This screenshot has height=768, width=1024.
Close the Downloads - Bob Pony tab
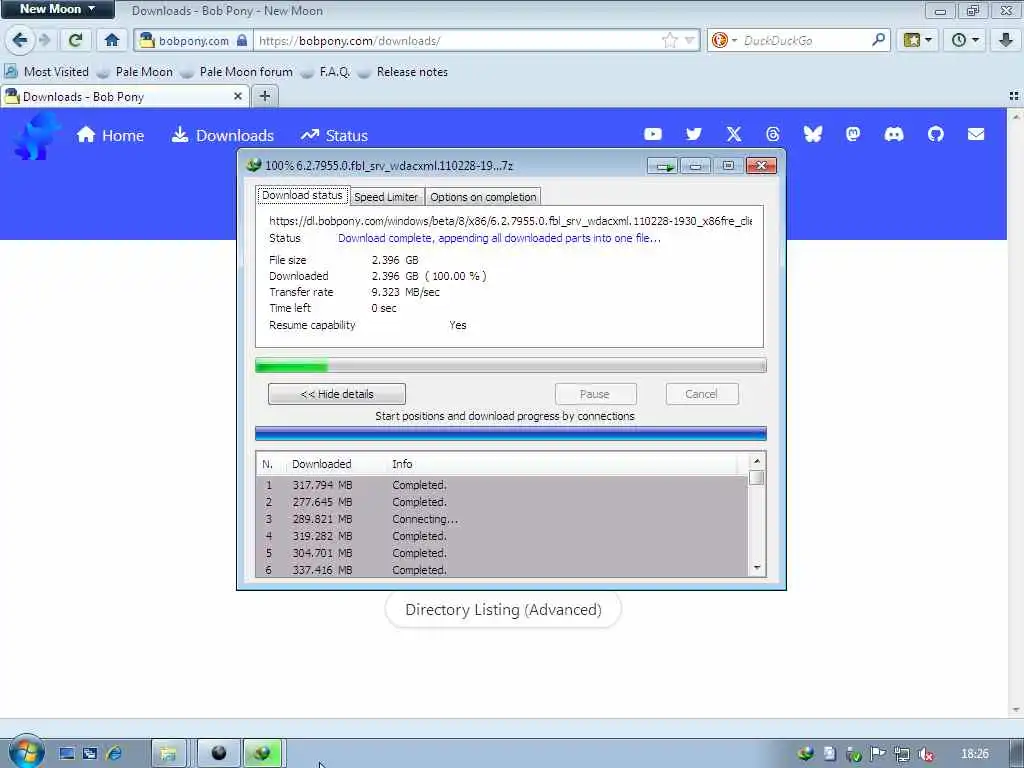[238, 97]
